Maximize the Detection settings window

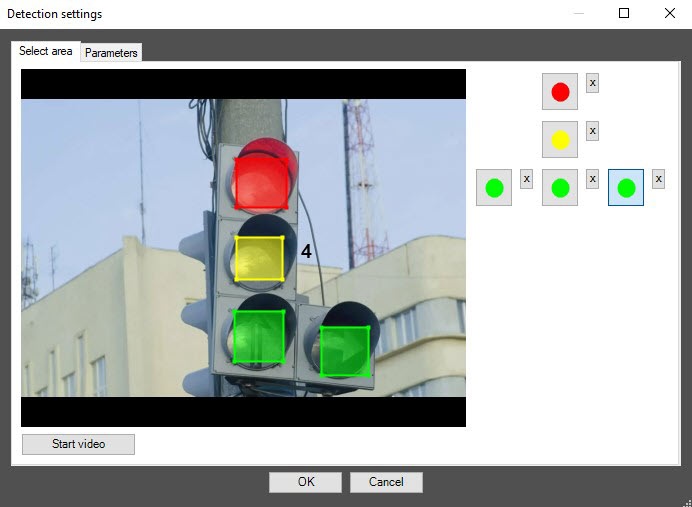tap(624, 13)
